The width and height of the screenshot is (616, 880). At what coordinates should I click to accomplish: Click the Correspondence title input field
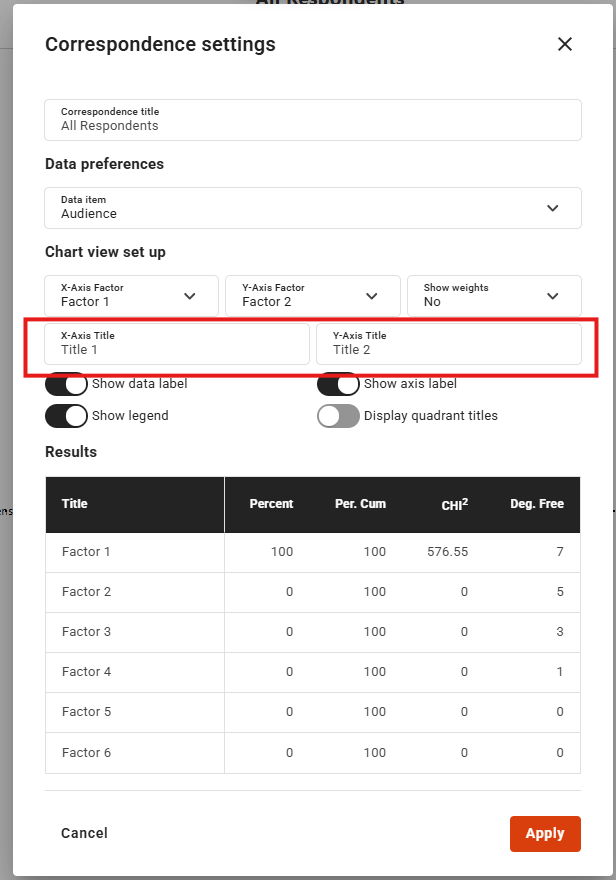312,120
